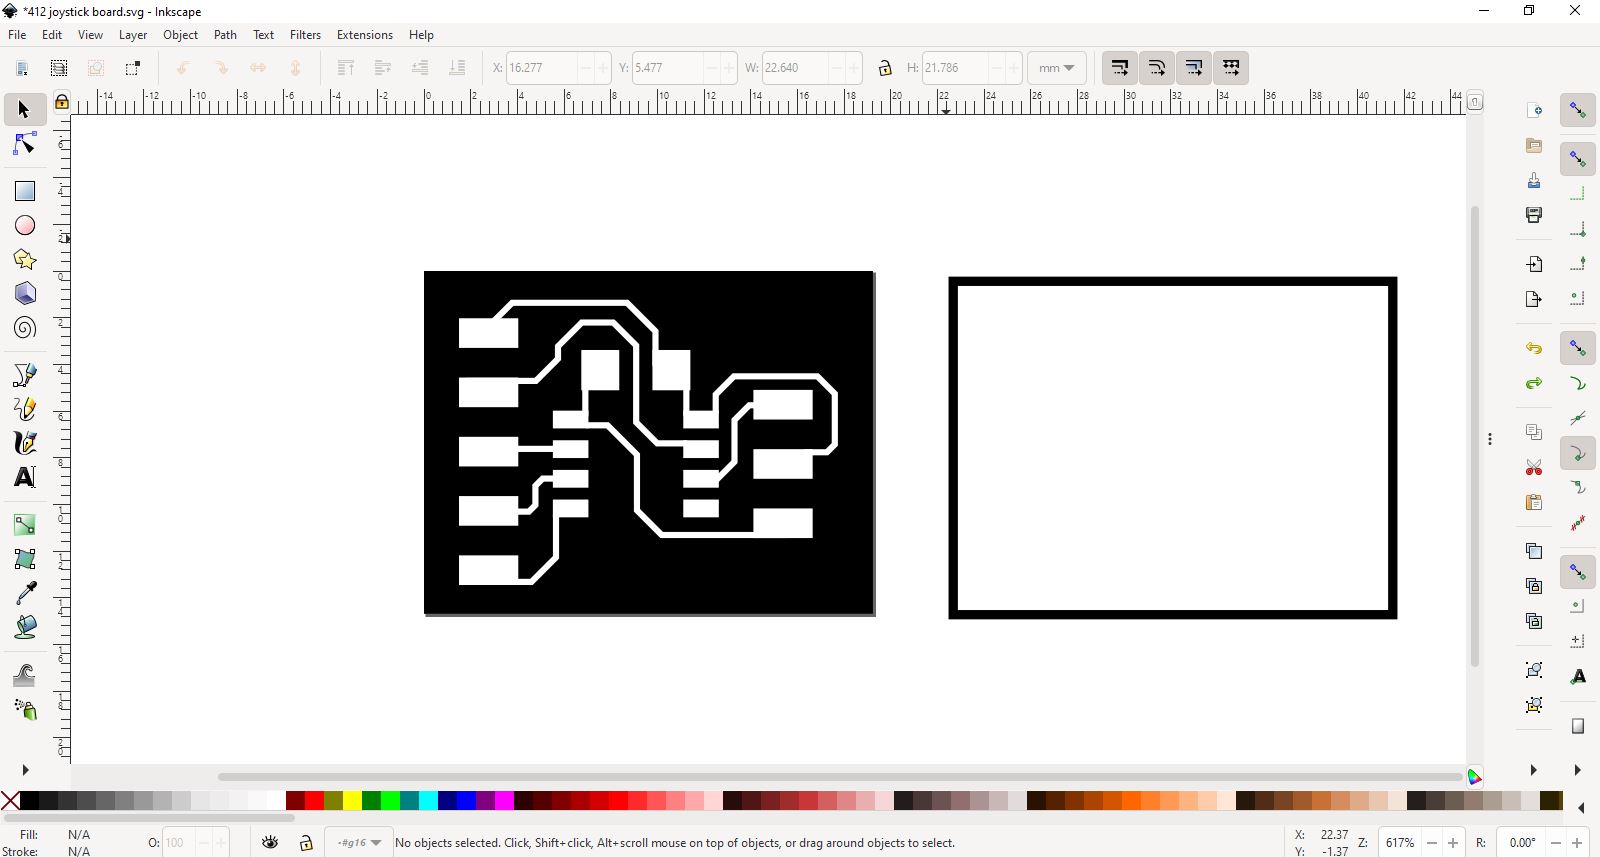Toggle current layer visibility eye icon
This screenshot has height=857, width=1600.
[270, 843]
